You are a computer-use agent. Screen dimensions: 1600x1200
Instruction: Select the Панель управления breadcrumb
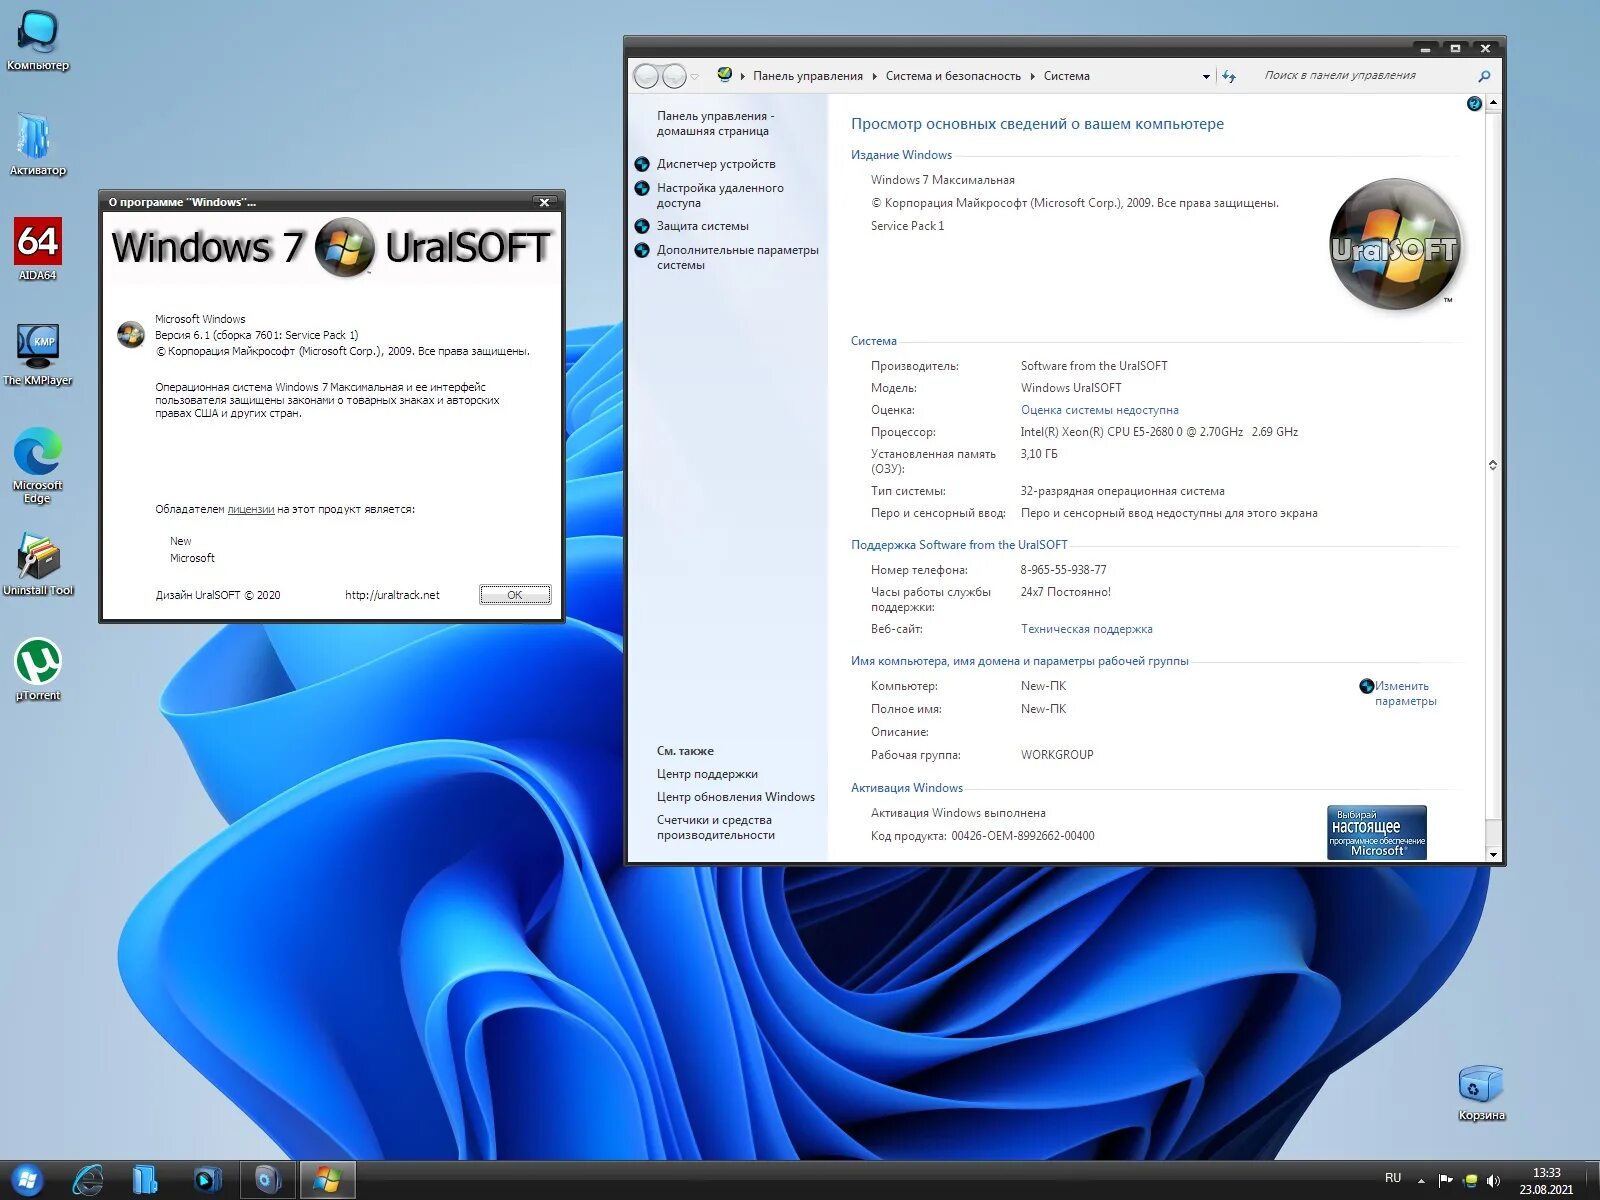(x=808, y=76)
